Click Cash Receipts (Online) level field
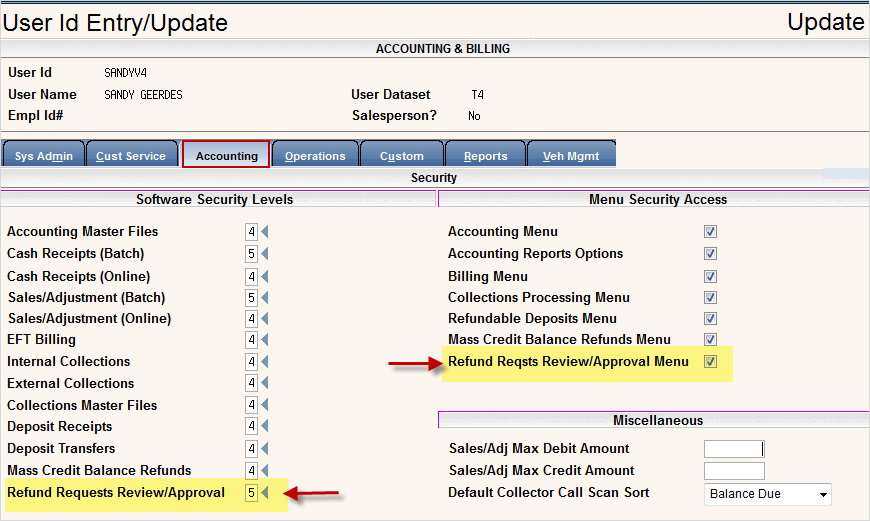 [251, 276]
